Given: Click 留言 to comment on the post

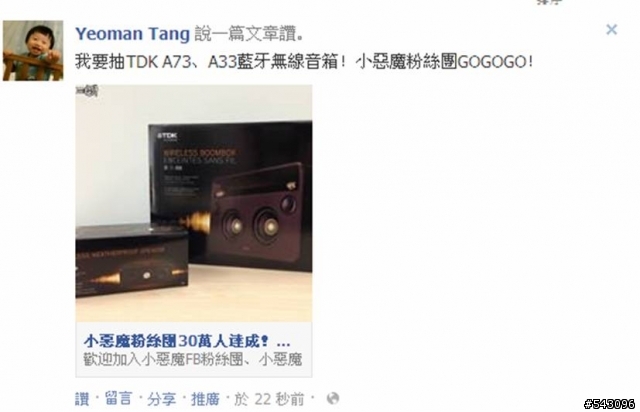Looking at the screenshot, I should [x=118, y=399].
